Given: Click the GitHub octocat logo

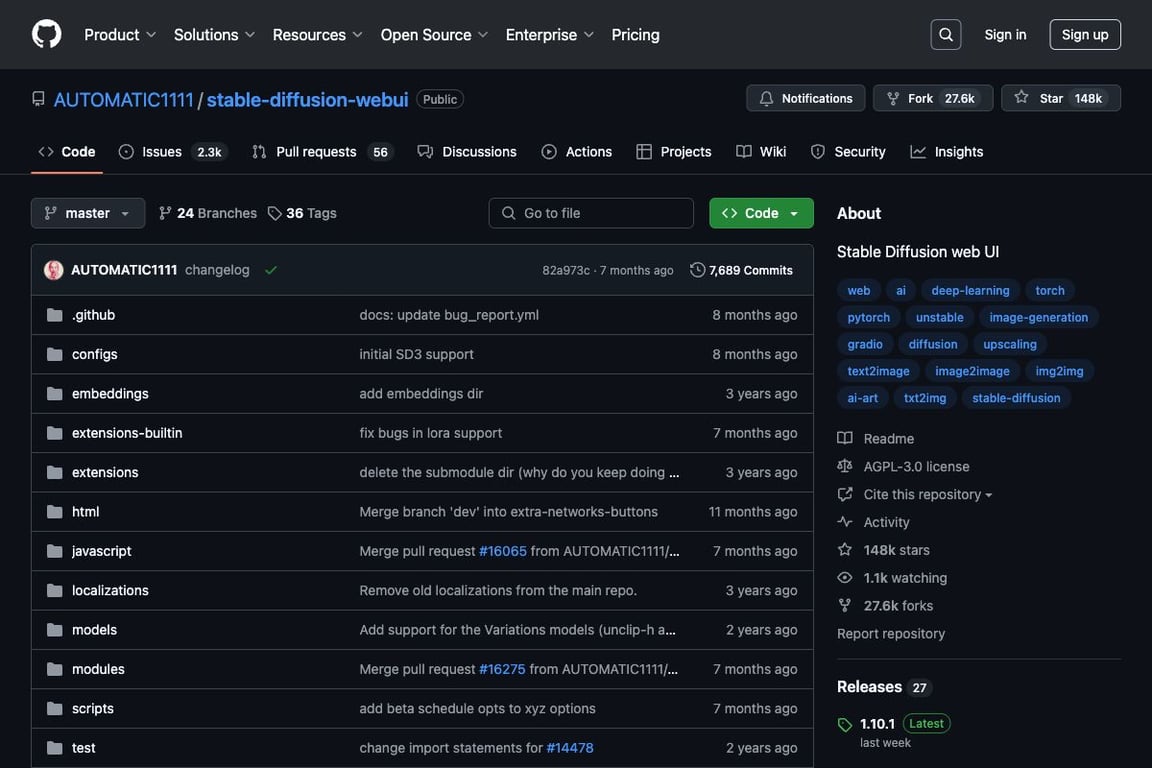Looking at the screenshot, I should click(x=46, y=34).
